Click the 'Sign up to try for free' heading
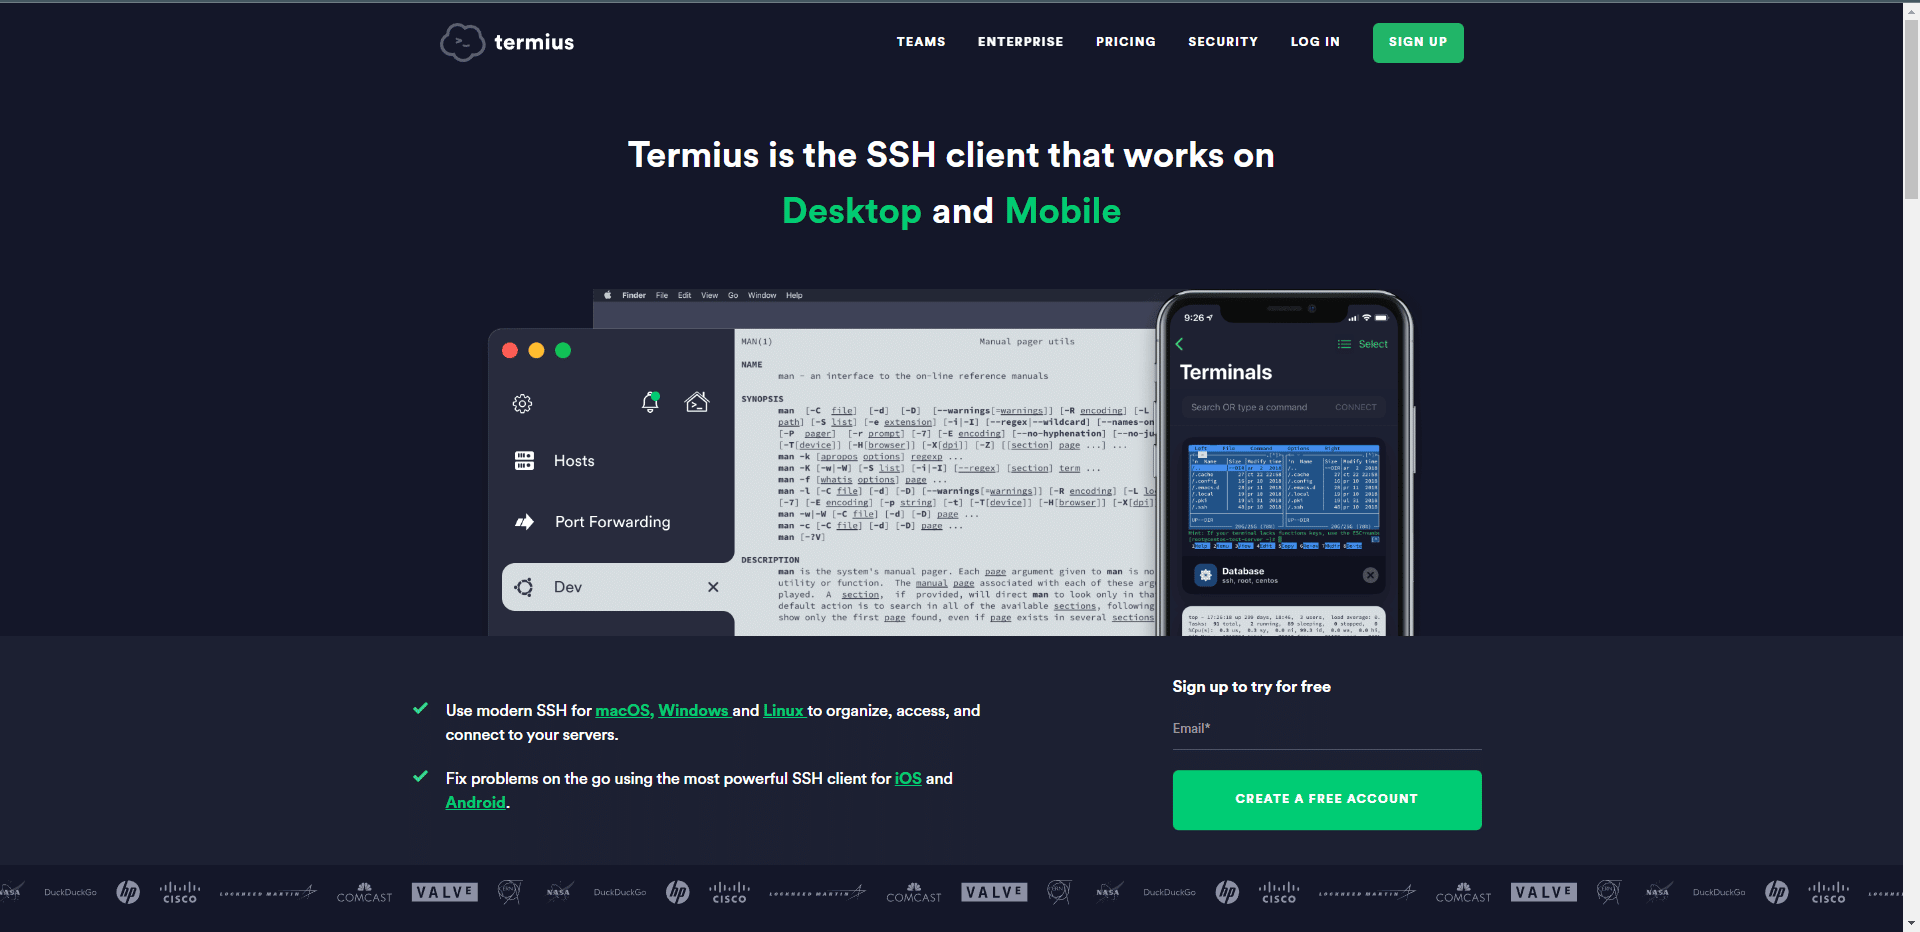The image size is (1920, 932). (x=1251, y=687)
